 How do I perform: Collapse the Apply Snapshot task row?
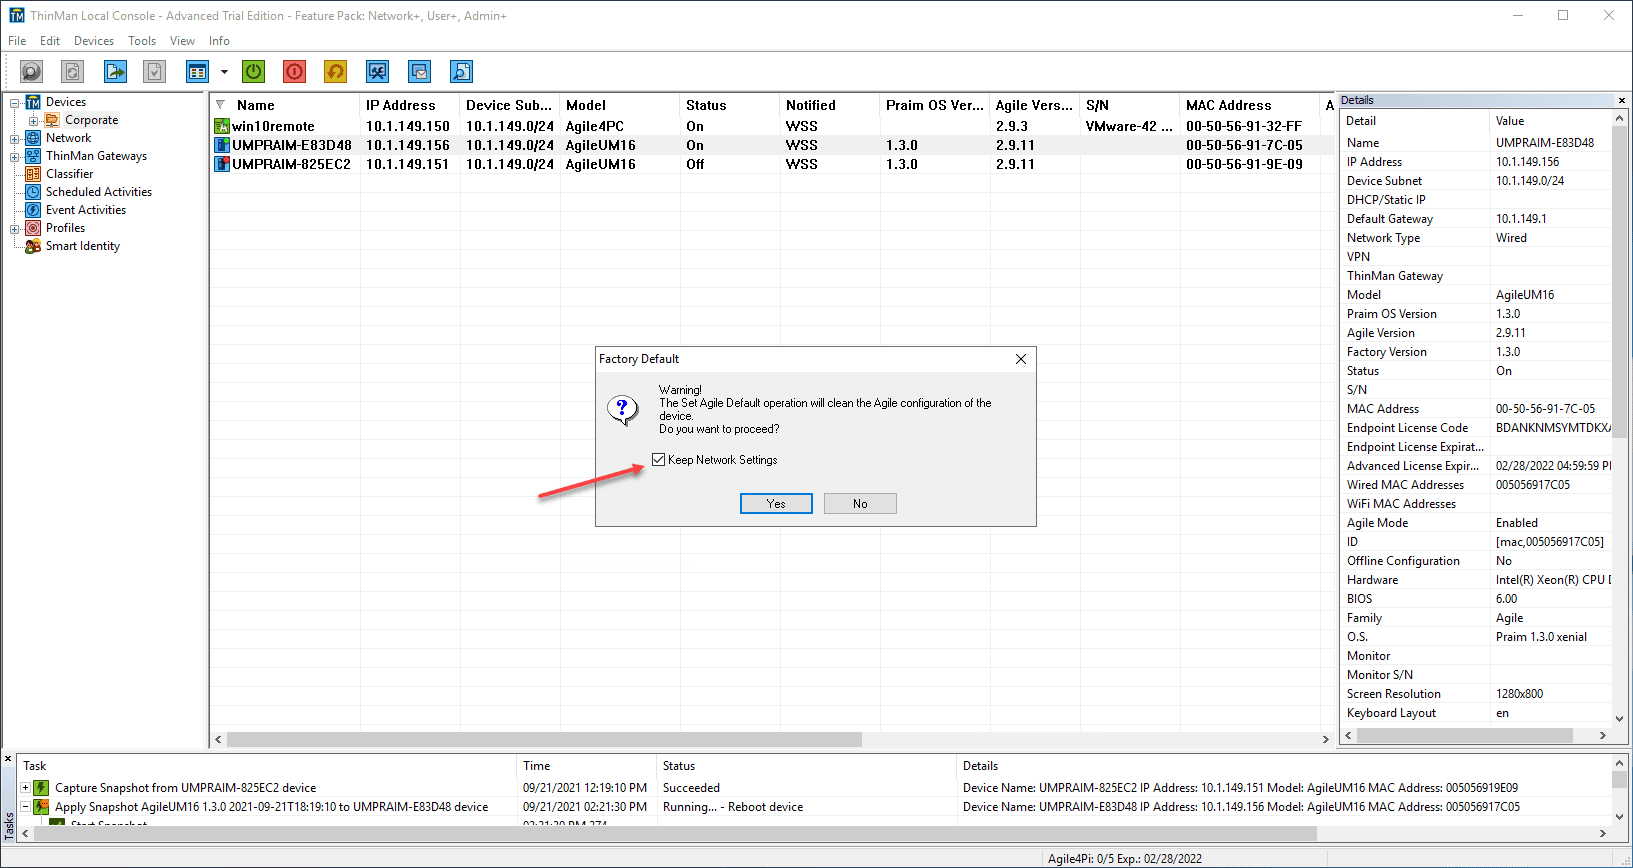25,807
